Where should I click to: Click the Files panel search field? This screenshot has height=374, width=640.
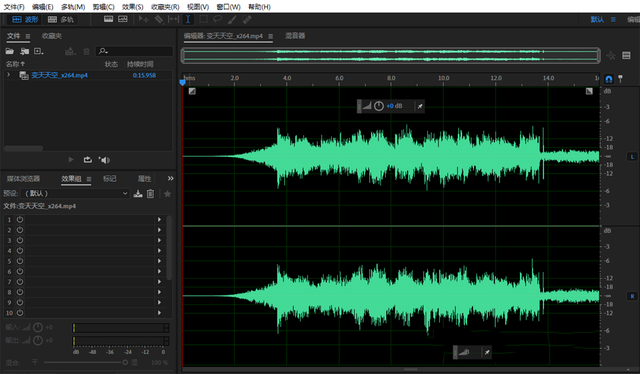point(134,51)
